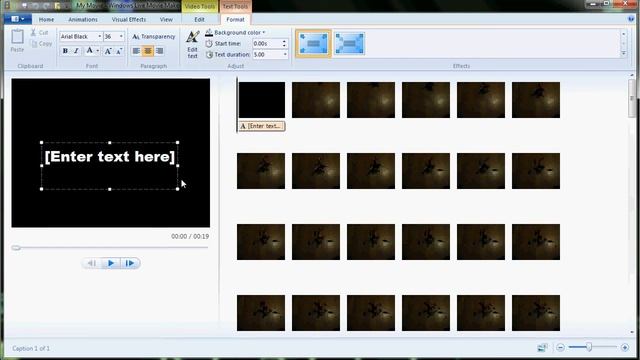This screenshot has height=360, width=640.
Task: Align caption text left
Action: (136, 51)
